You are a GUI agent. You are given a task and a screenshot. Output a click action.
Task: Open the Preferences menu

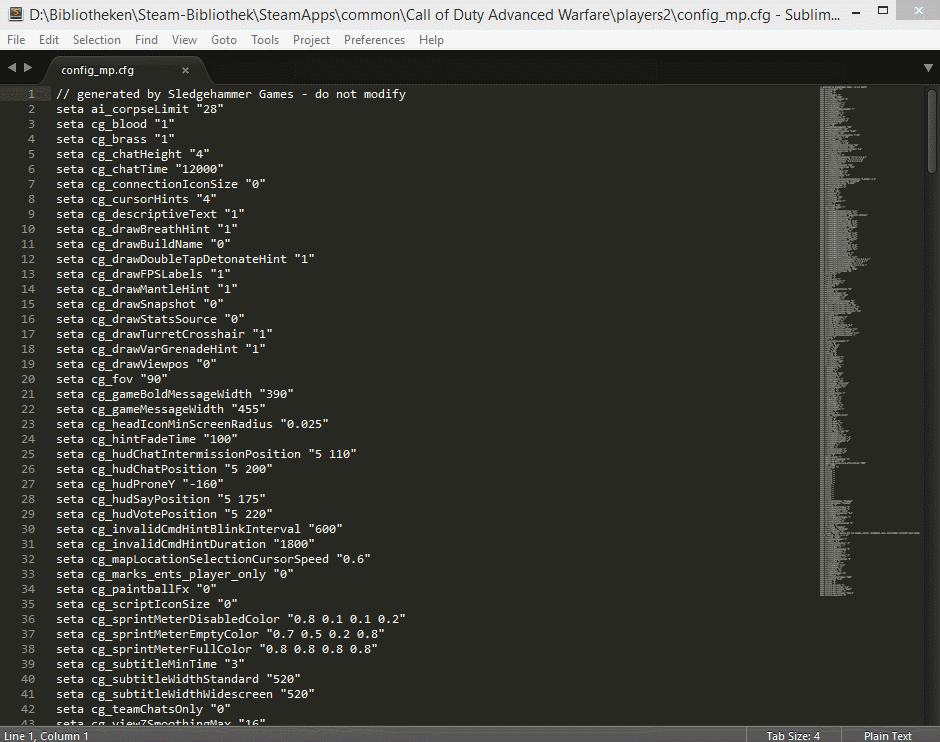[374, 40]
